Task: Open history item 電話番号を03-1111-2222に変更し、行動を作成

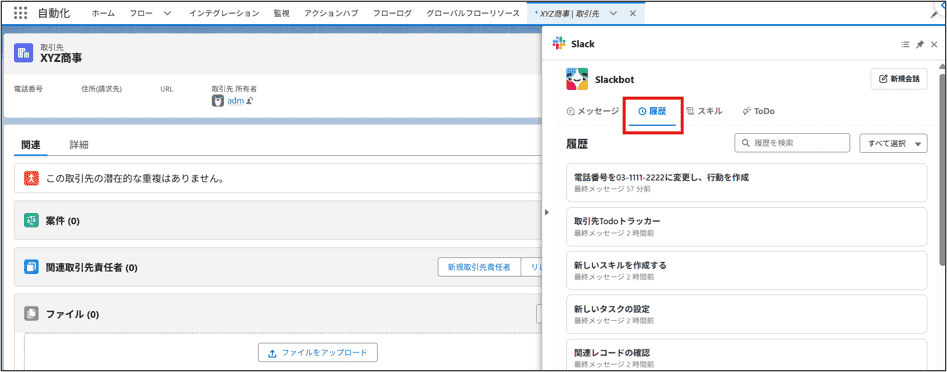Action: (746, 183)
